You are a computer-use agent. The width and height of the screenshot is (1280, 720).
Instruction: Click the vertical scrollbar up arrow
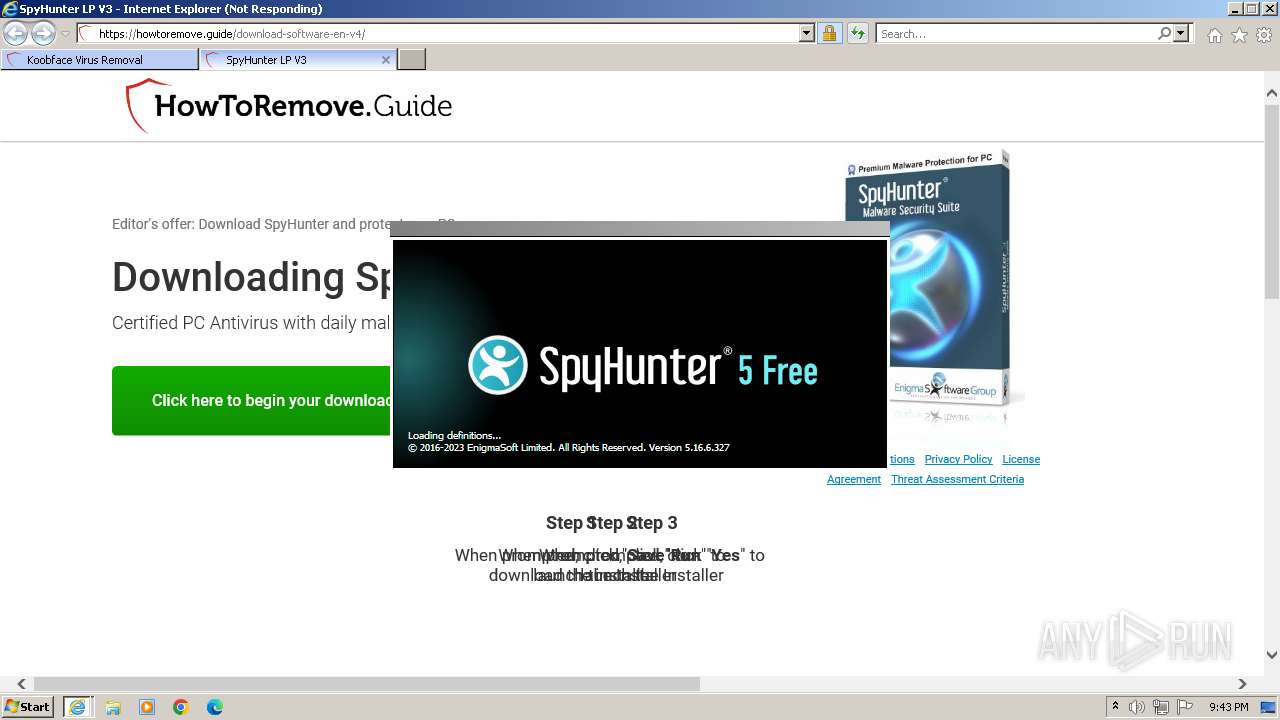[1272, 94]
